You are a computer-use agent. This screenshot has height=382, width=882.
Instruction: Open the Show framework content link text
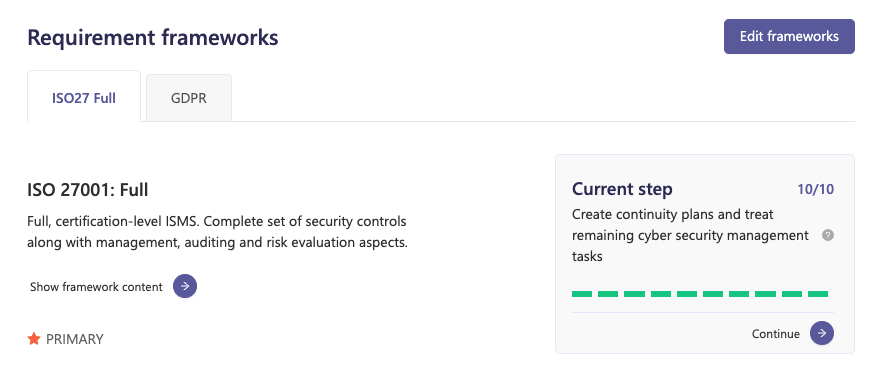[96, 287]
